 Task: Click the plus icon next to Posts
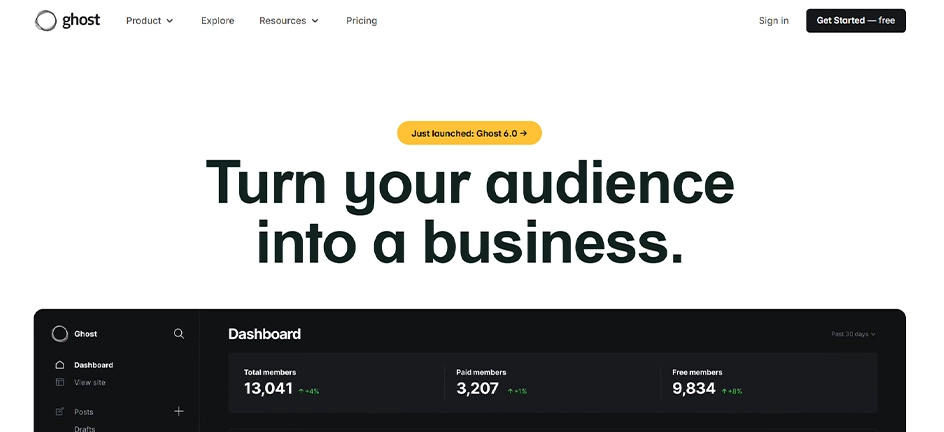179,412
